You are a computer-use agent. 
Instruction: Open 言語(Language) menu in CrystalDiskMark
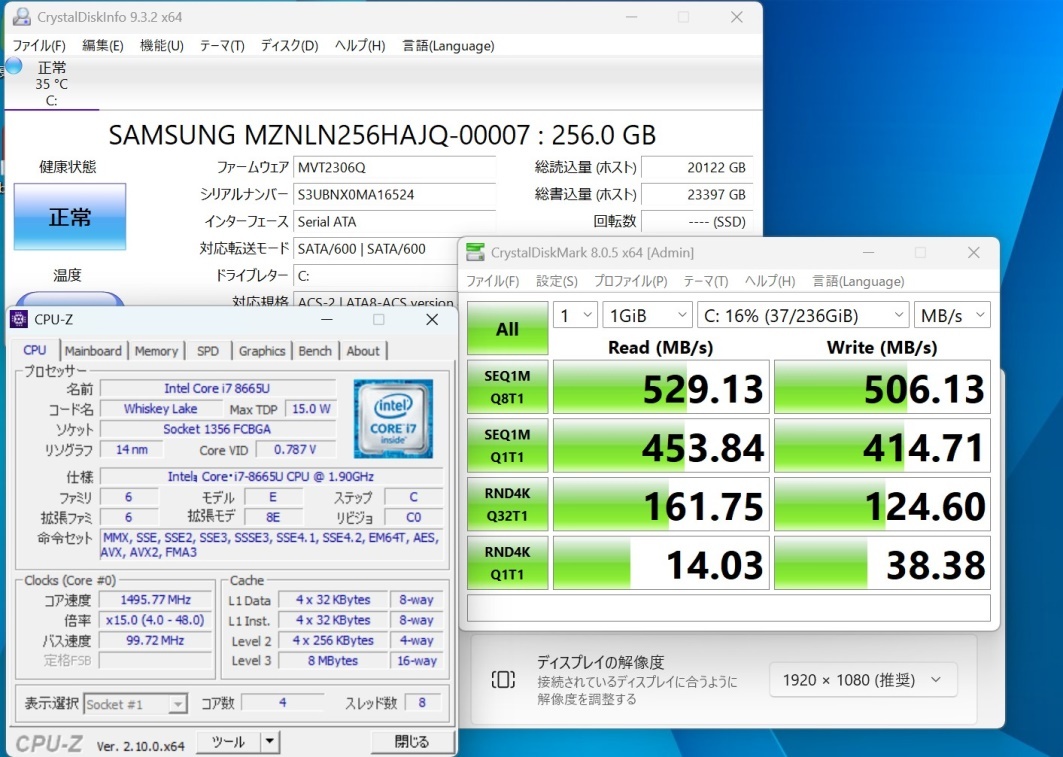click(x=858, y=281)
